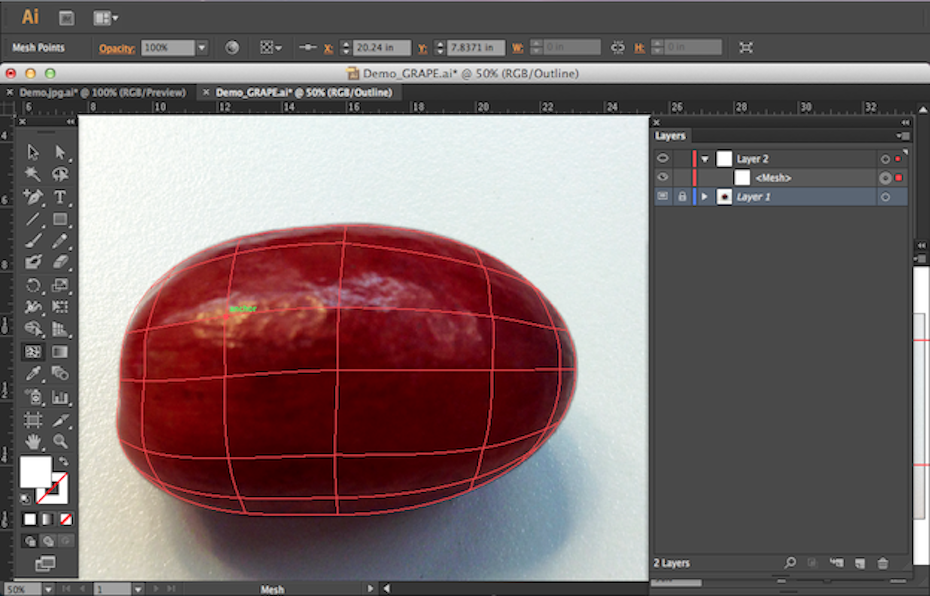Collapse Layer 2 disclosure triangle

(704, 159)
